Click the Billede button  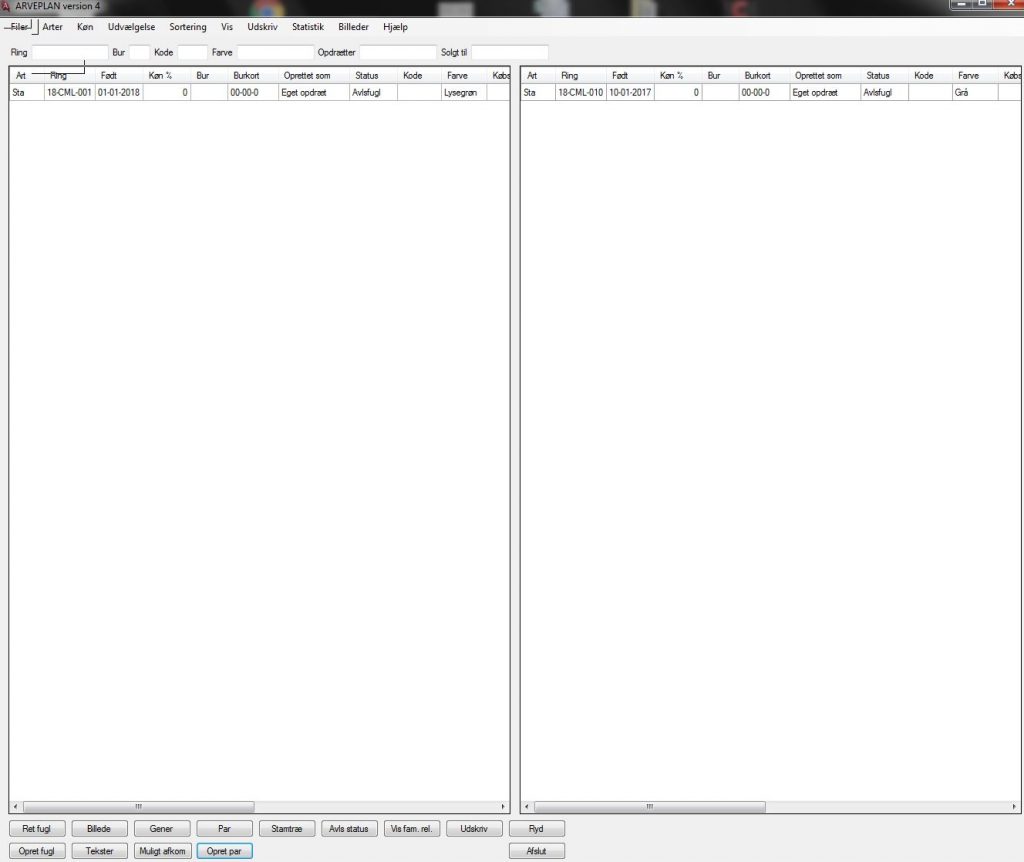[99, 829]
